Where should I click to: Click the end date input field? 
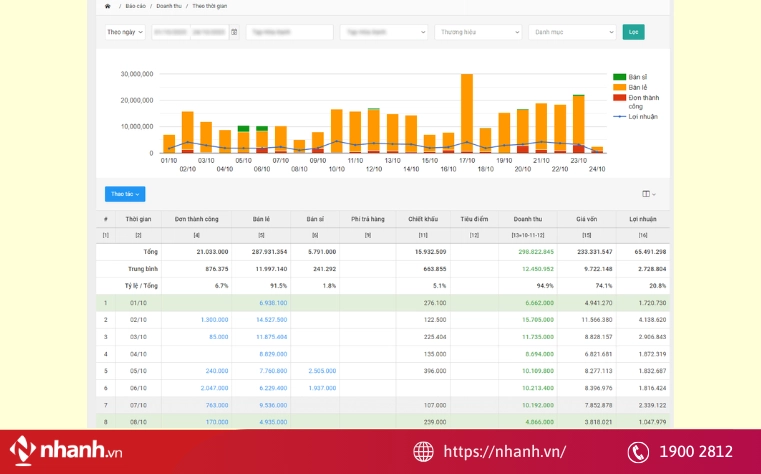click(210, 32)
